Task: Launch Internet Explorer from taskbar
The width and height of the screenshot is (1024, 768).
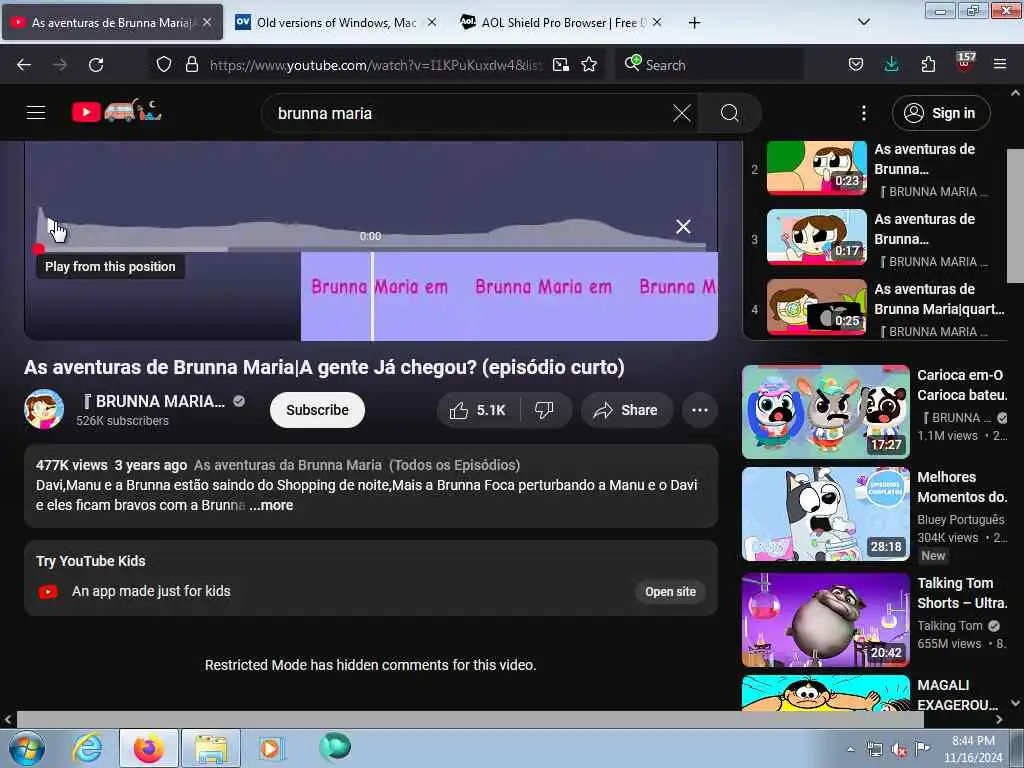Action: click(88, 749)
